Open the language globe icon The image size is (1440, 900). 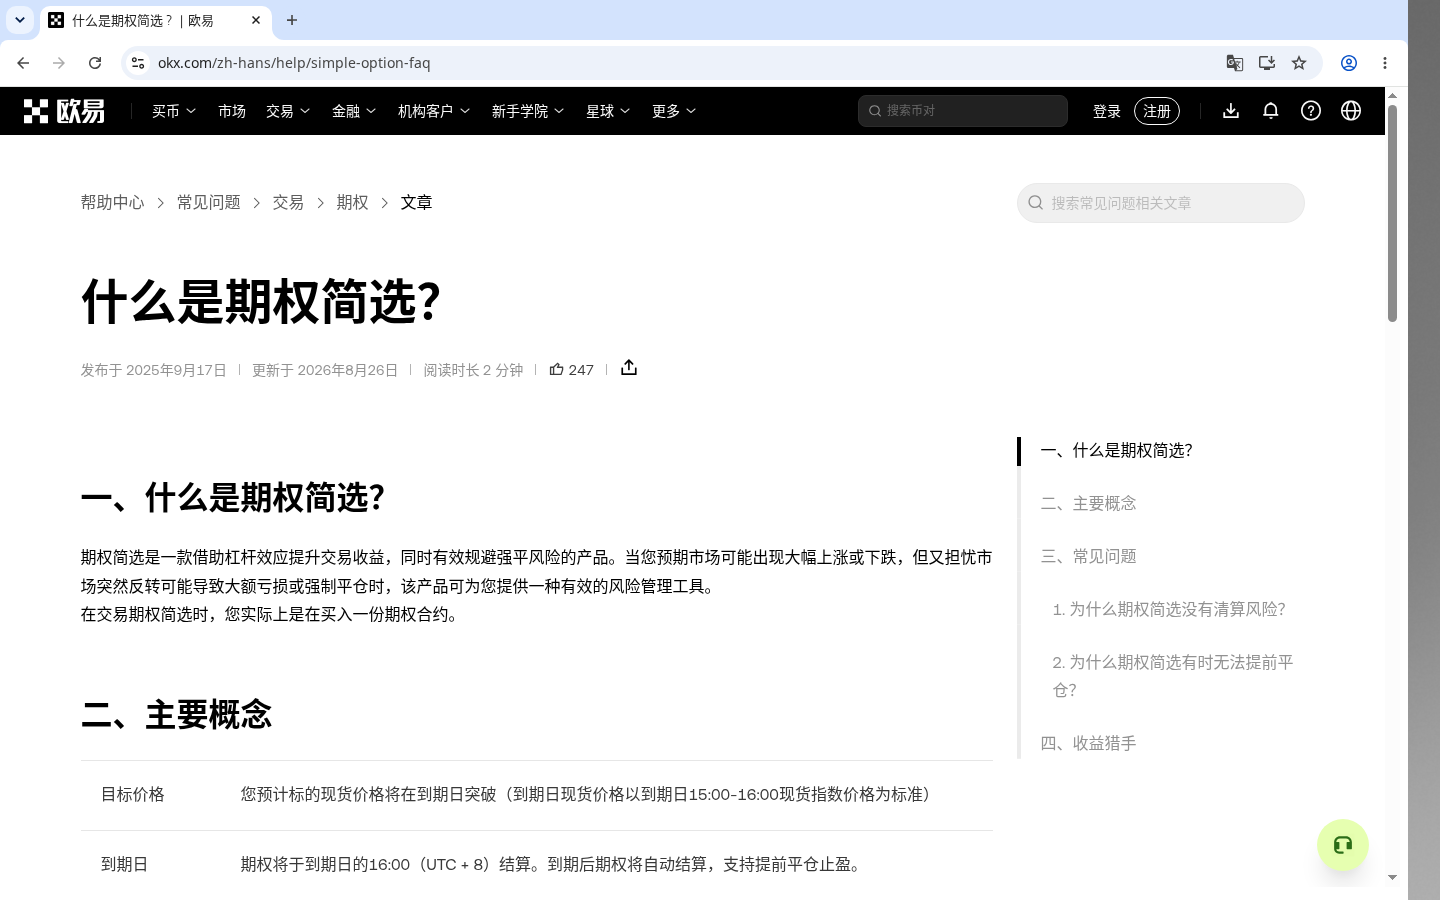(1351, 111)
